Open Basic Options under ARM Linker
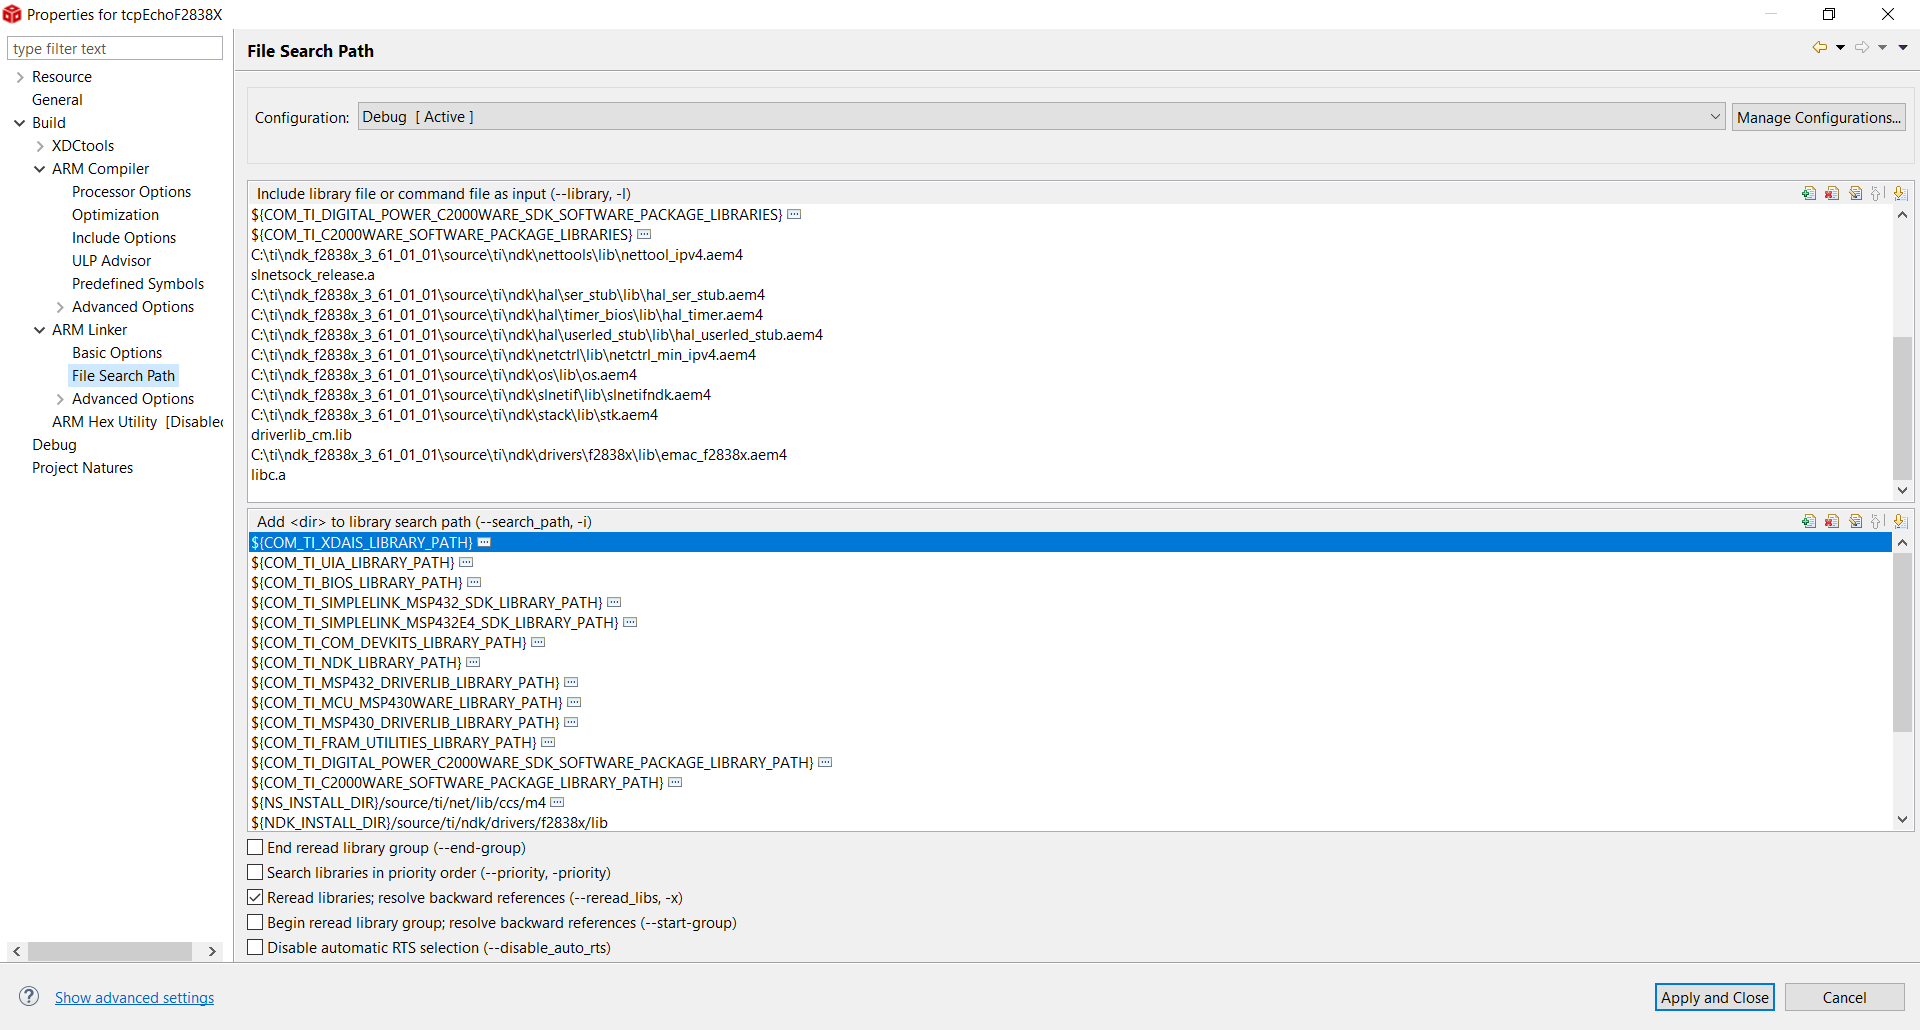1920x1030 pixels. [x=117, y=353]
